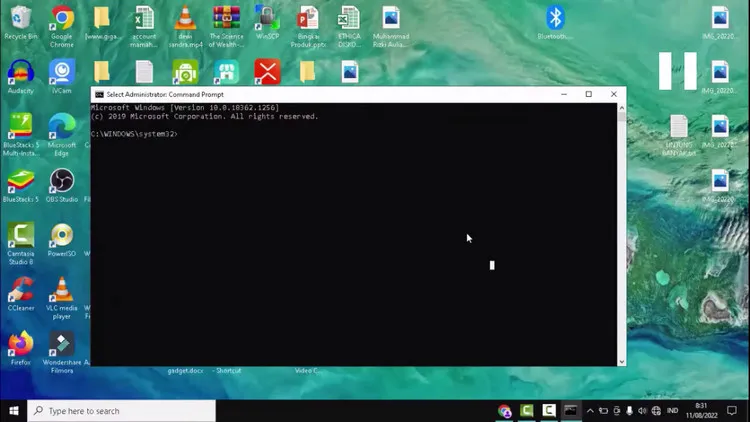Select the red X application shortcut
The width and height of the screenshot is (750, 422).
point(267,72)
